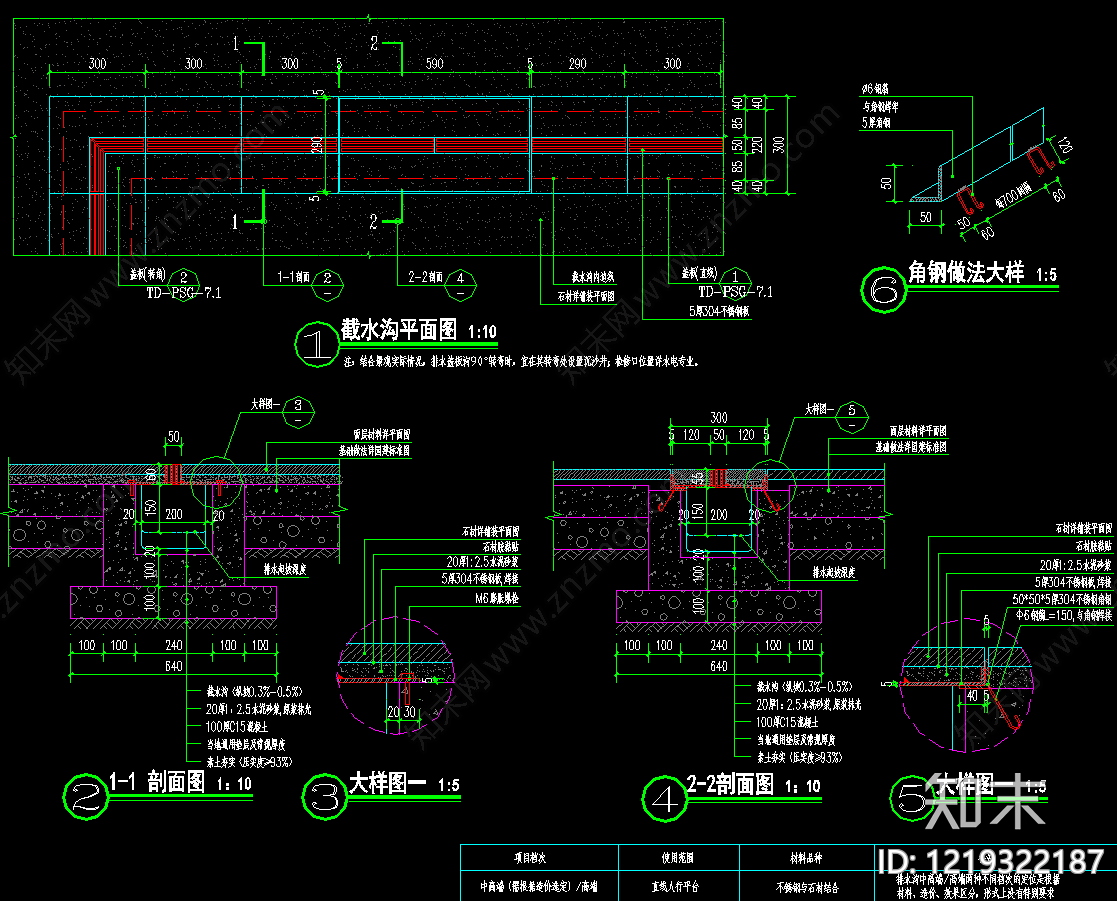Click the "@700间隔" spacing label in detail 6
This screenshot has width=1117, height=901.
[x=1014, y=196]
